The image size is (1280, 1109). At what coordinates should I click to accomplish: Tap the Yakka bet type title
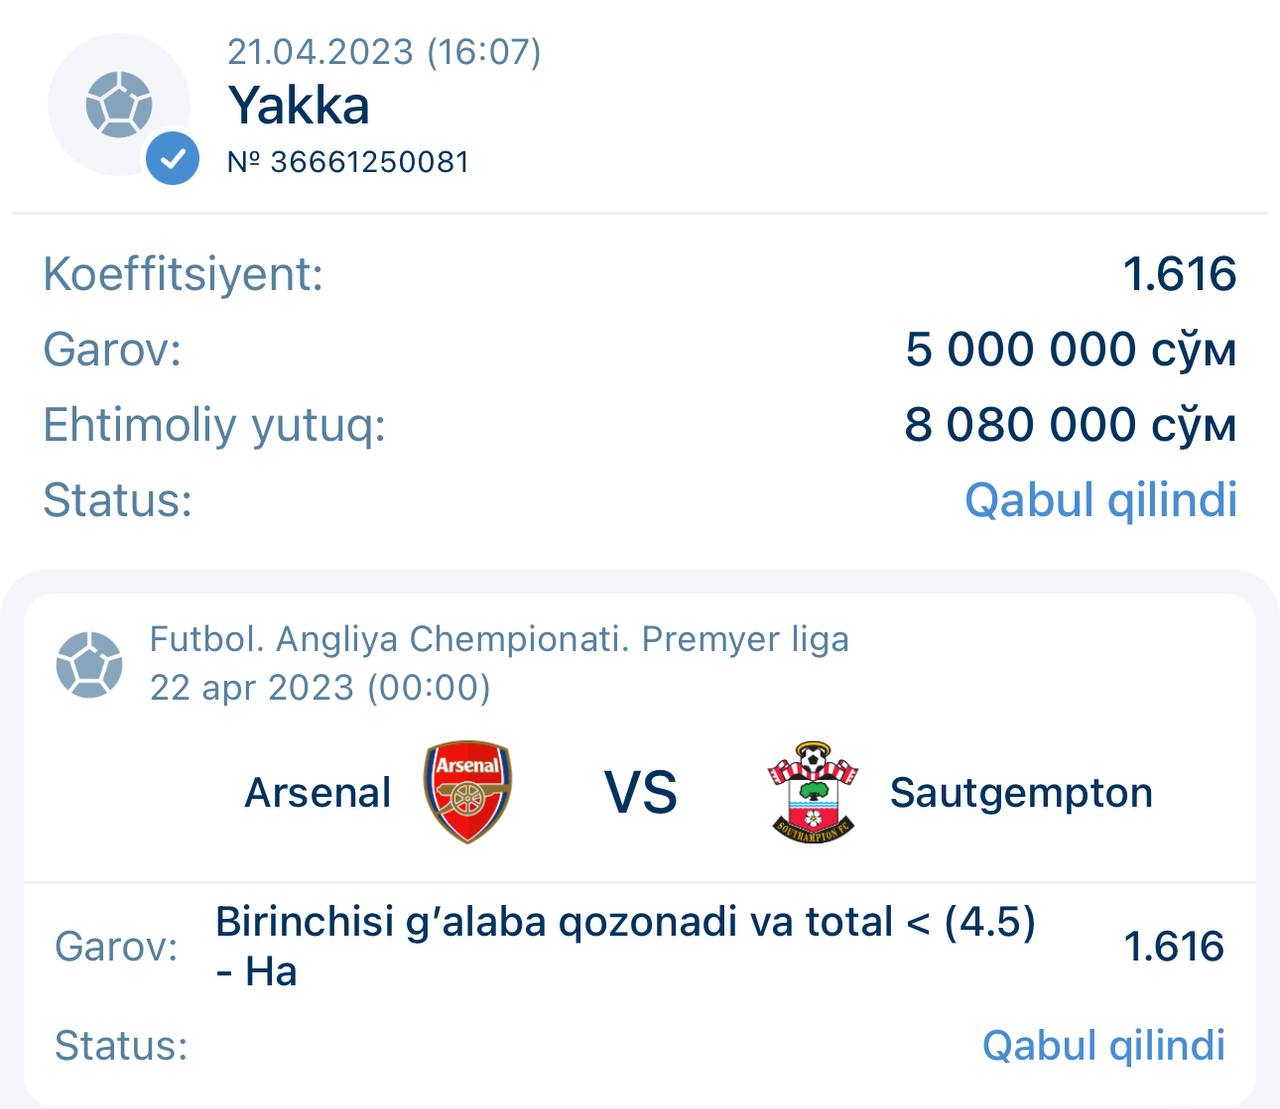298,105
